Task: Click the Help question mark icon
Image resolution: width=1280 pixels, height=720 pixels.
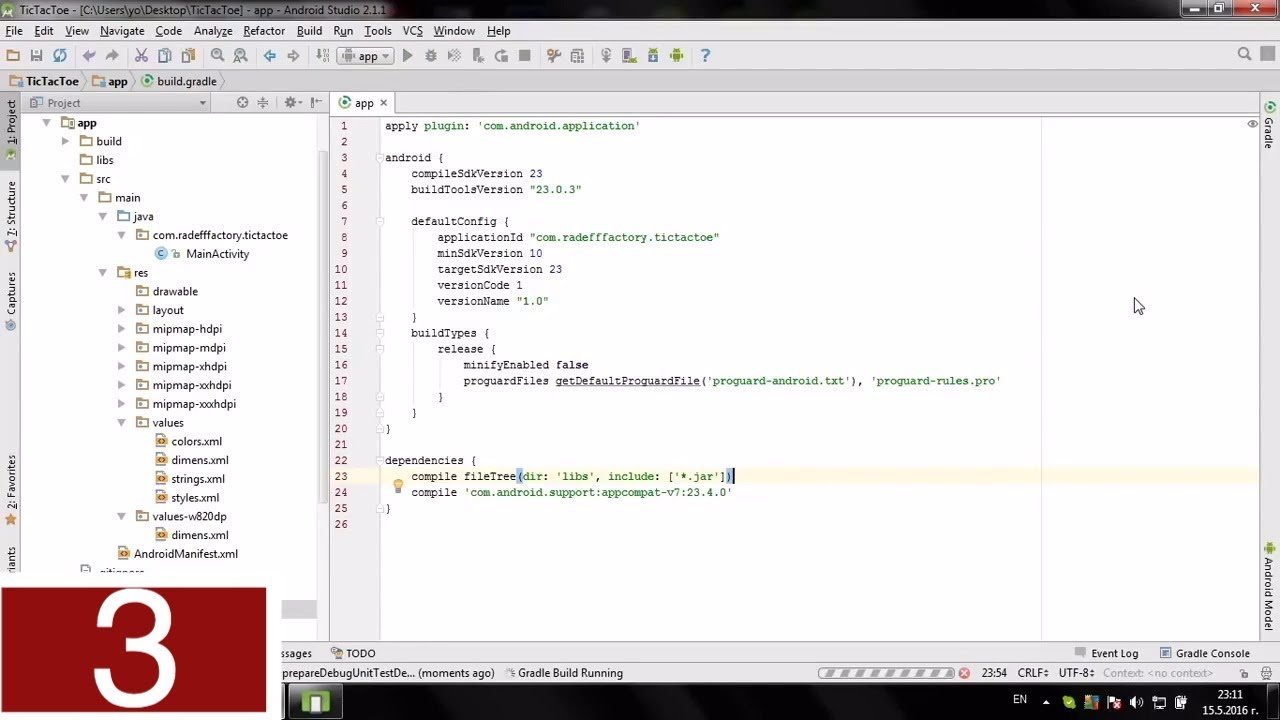Action: click(705, 56)
